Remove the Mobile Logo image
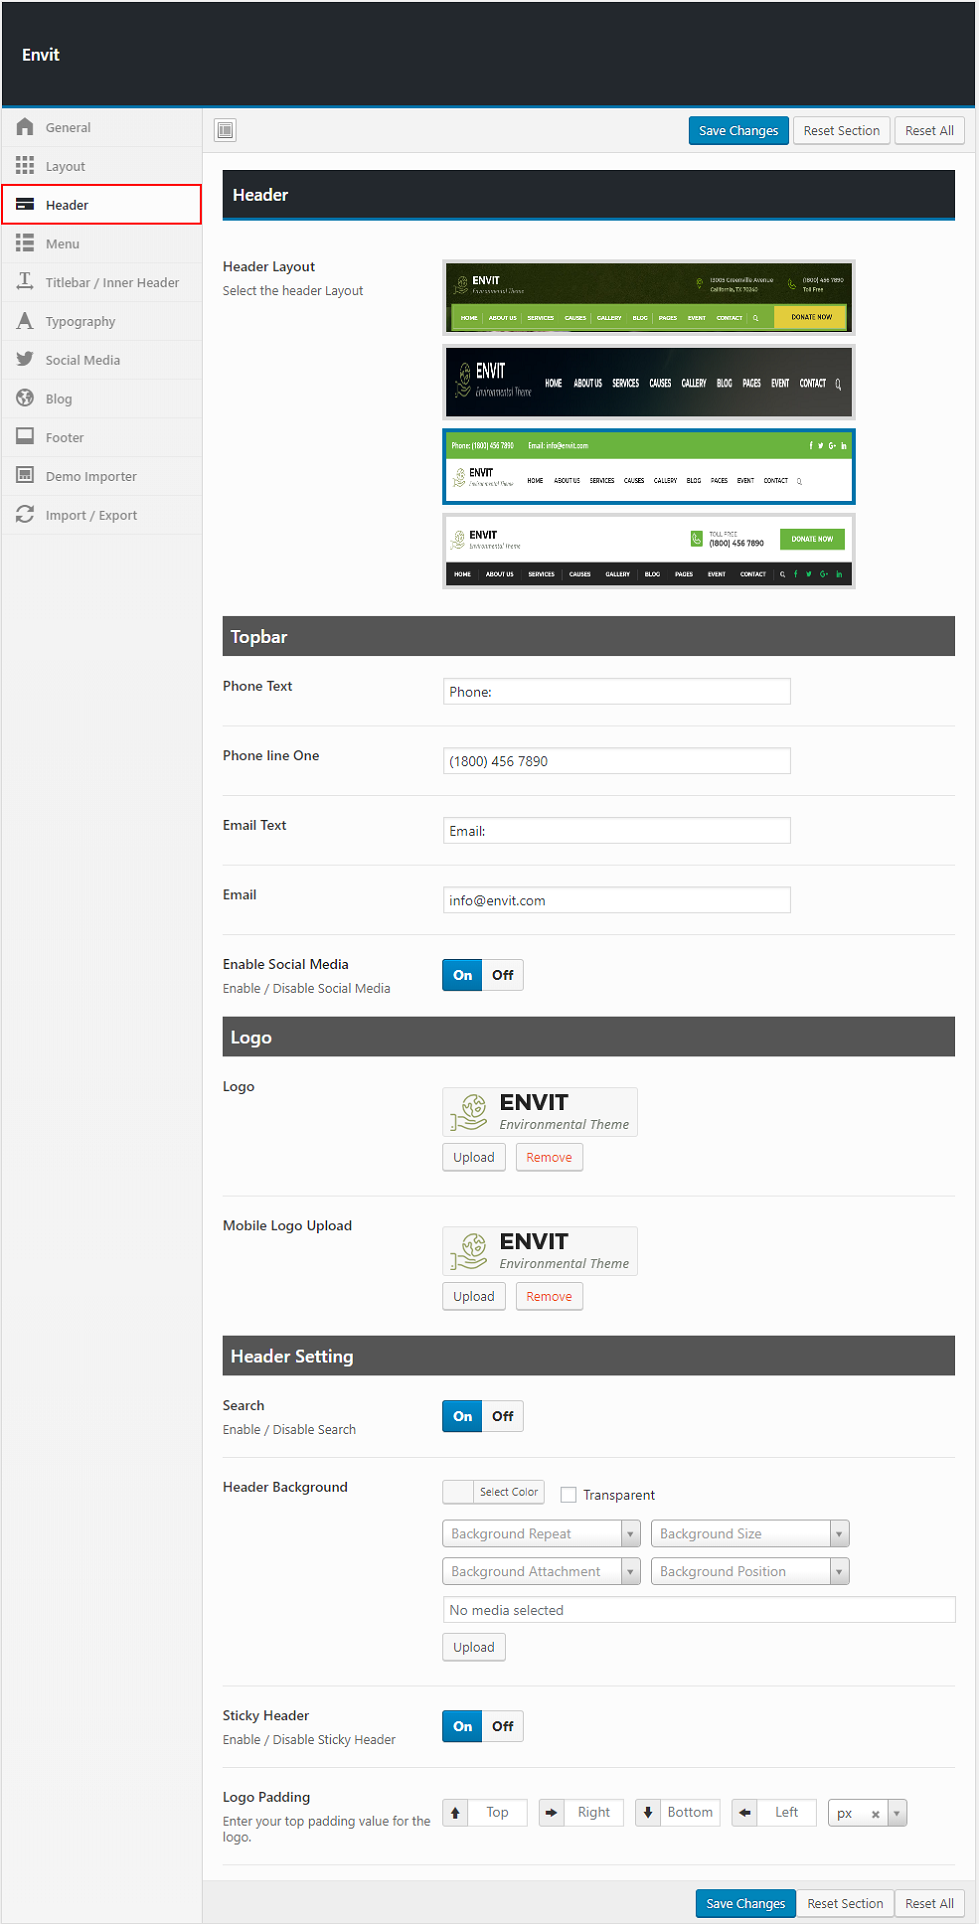 [x=549, y=1297]
